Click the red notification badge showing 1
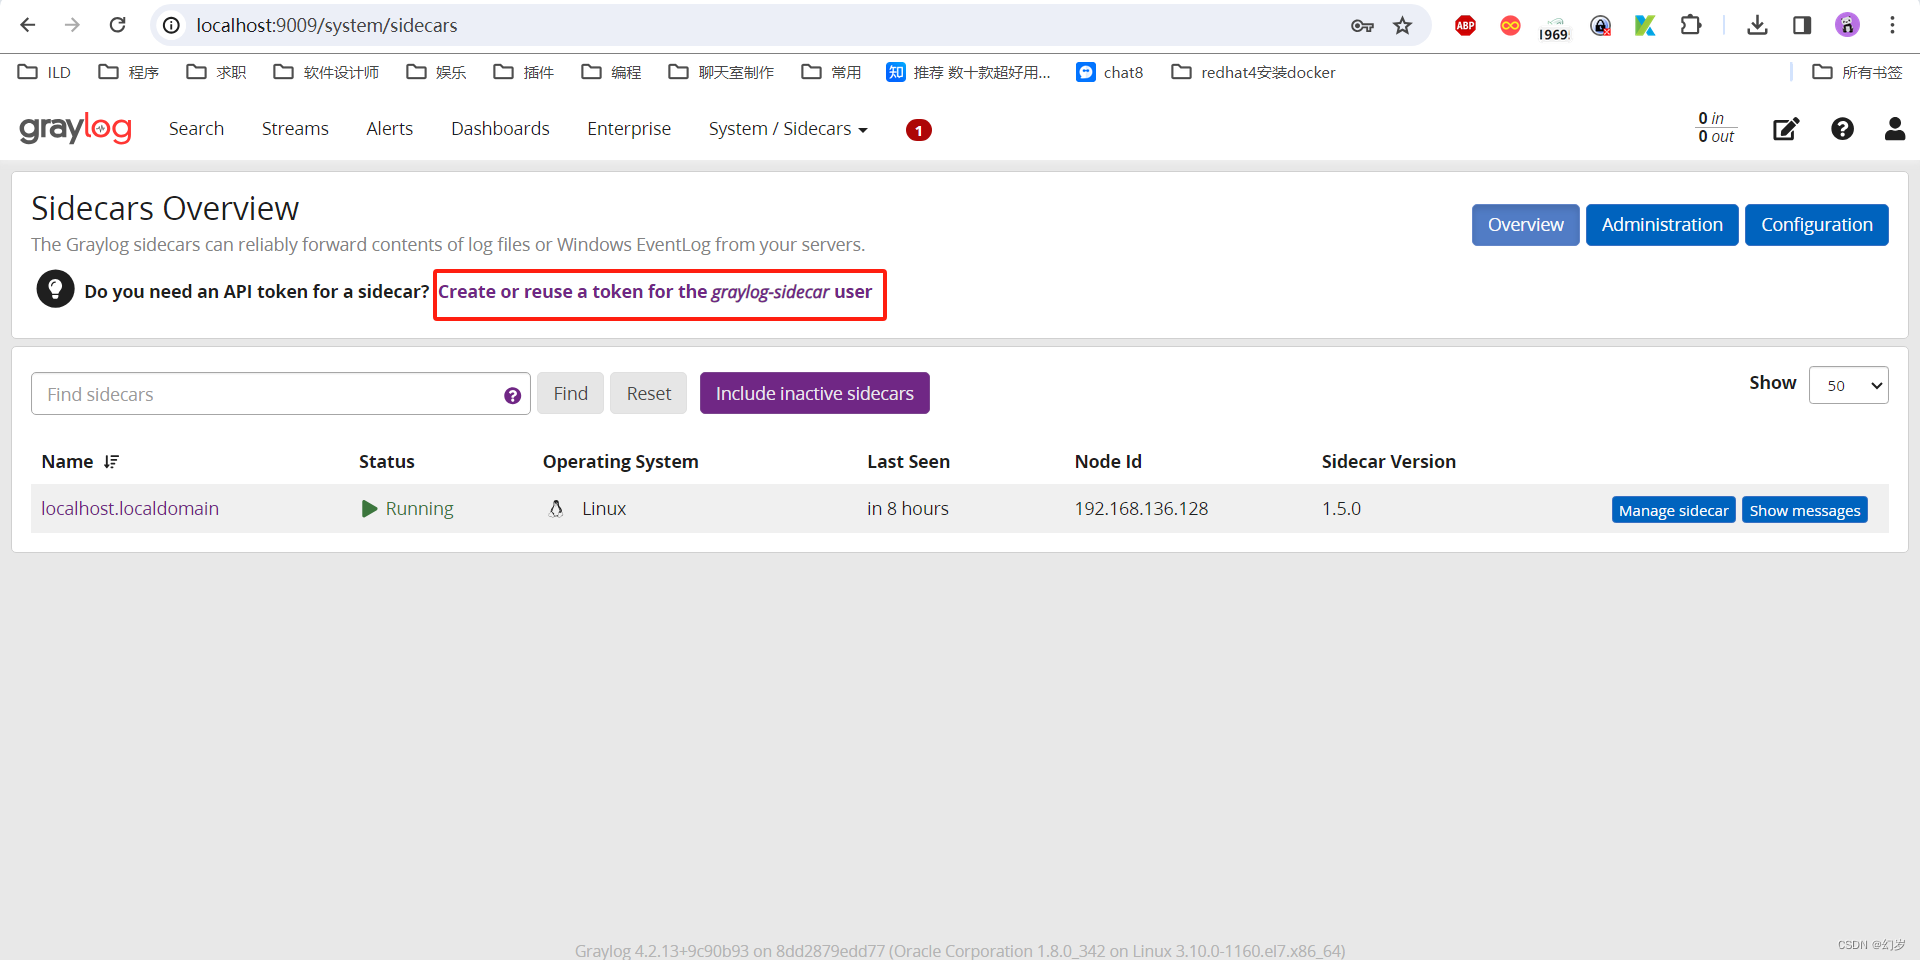1920x960 pixels. point(918,130)
